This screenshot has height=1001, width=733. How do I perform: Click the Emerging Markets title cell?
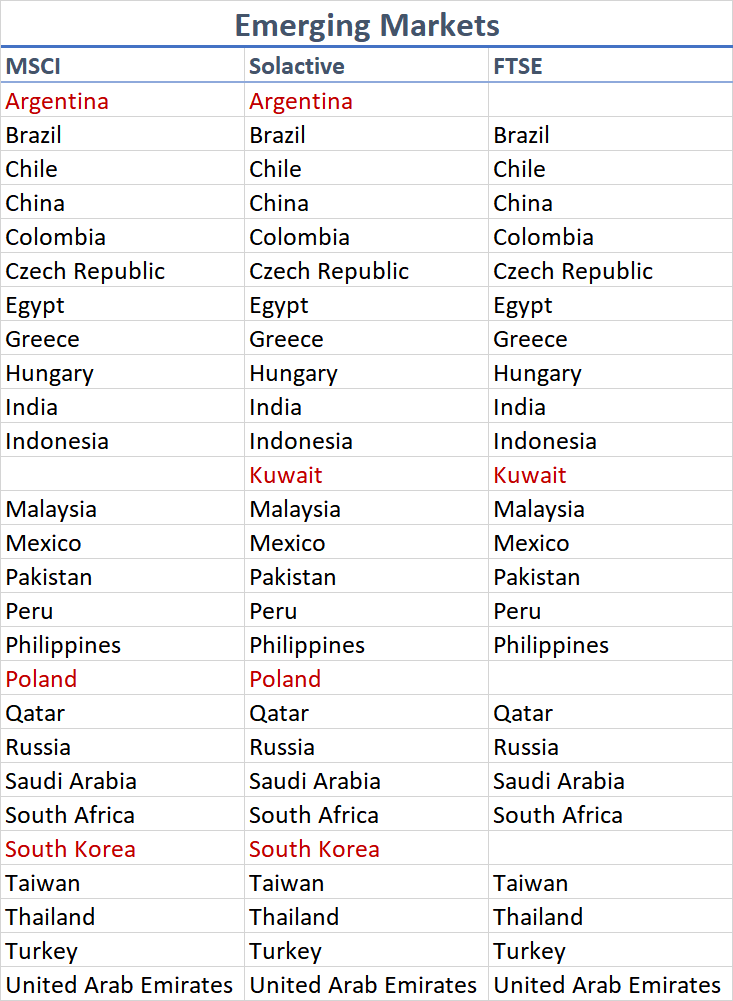point(367,24)
